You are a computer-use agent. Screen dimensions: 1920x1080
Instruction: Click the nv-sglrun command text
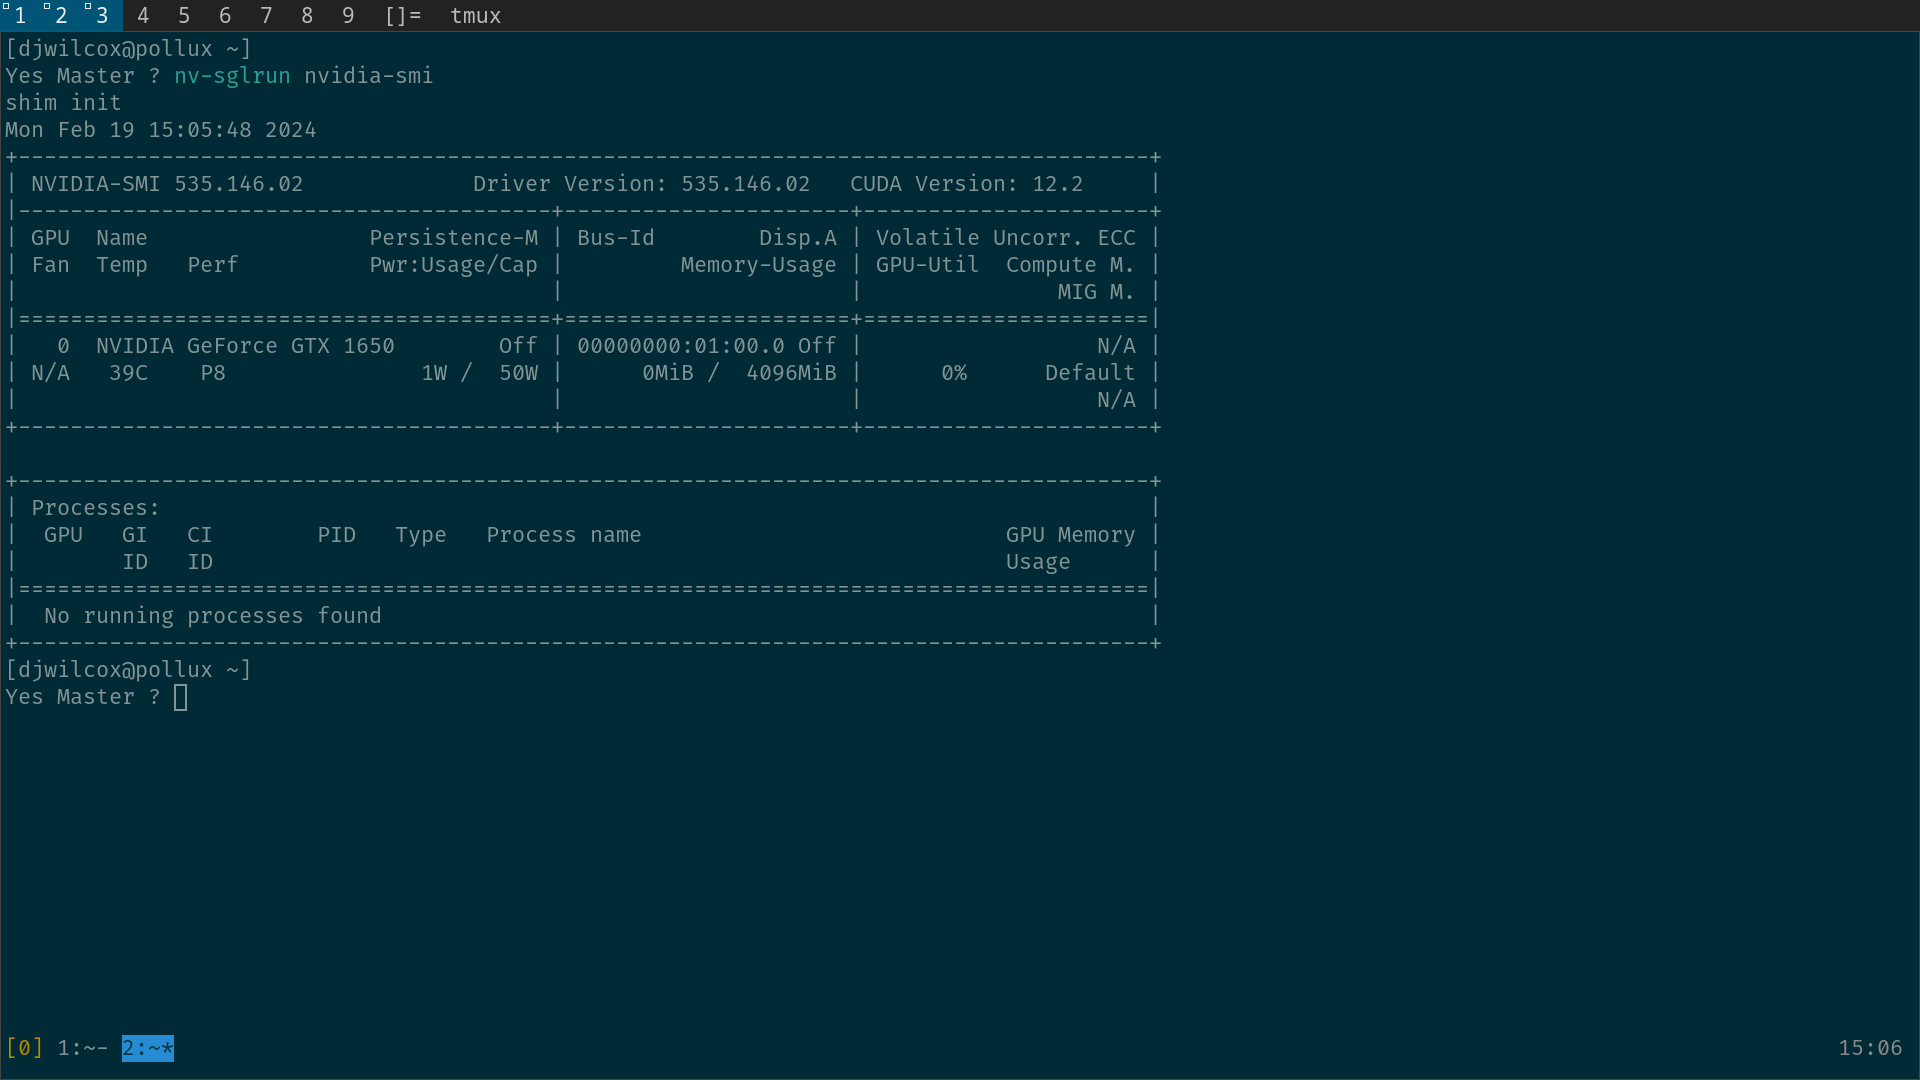click(232, 76)
